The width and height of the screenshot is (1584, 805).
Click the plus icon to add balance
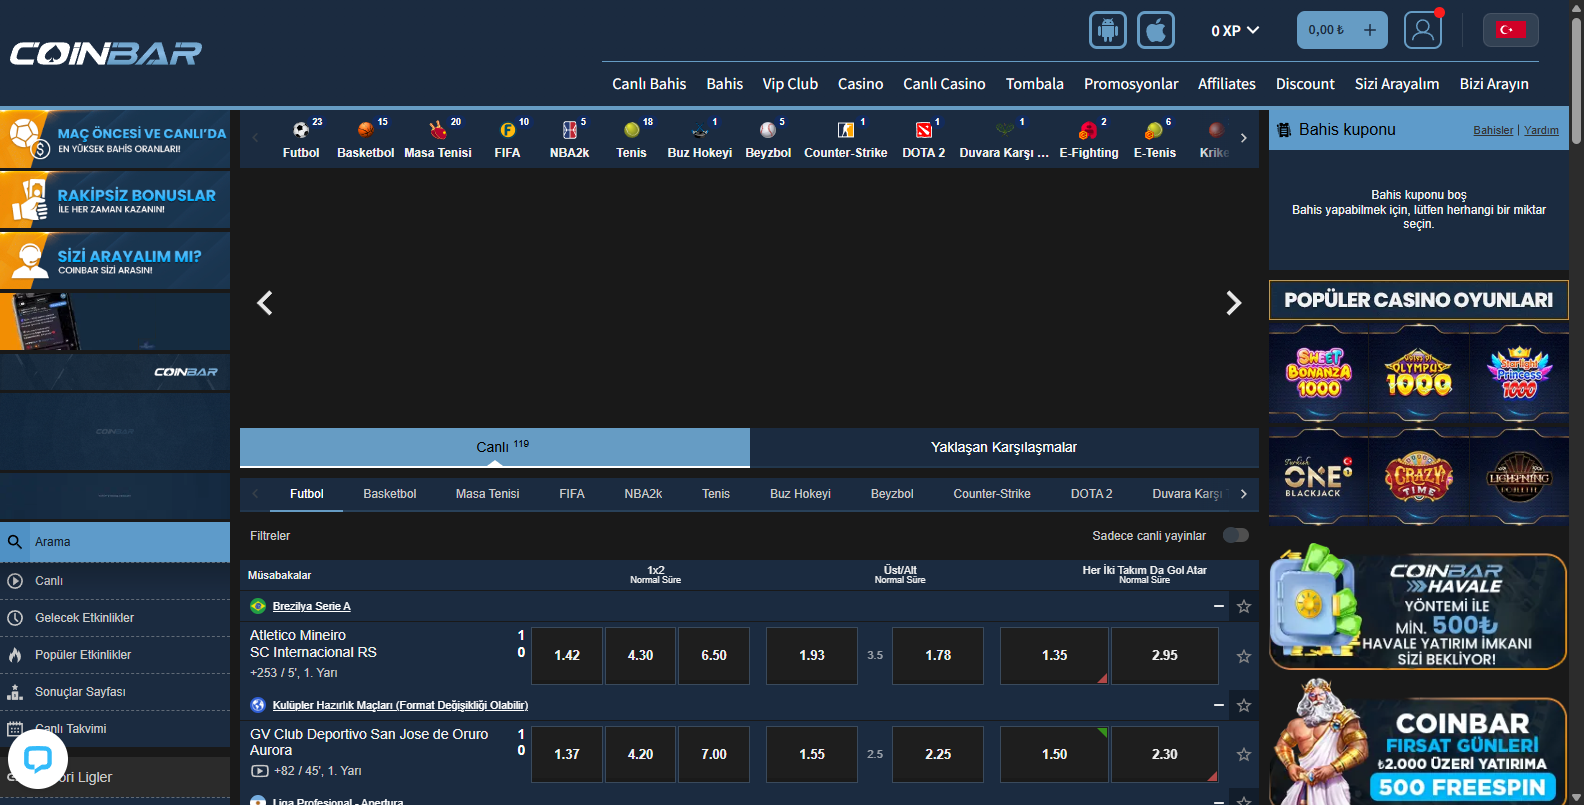coord(1370,30)
